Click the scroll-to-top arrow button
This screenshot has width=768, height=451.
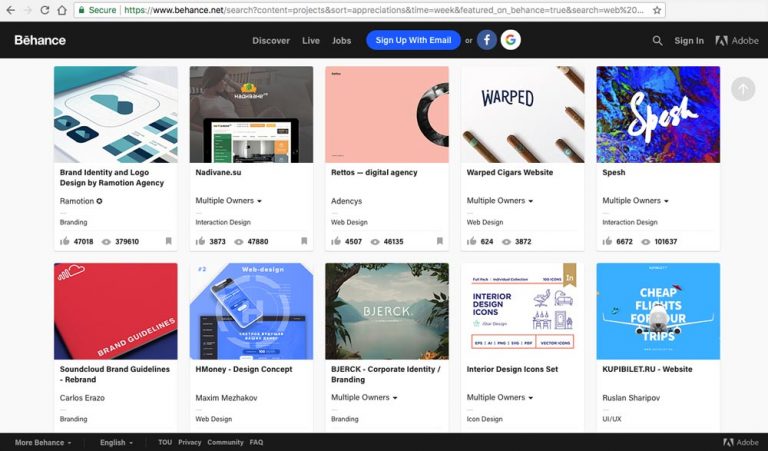pyautogui.click(x=742, y=89)
